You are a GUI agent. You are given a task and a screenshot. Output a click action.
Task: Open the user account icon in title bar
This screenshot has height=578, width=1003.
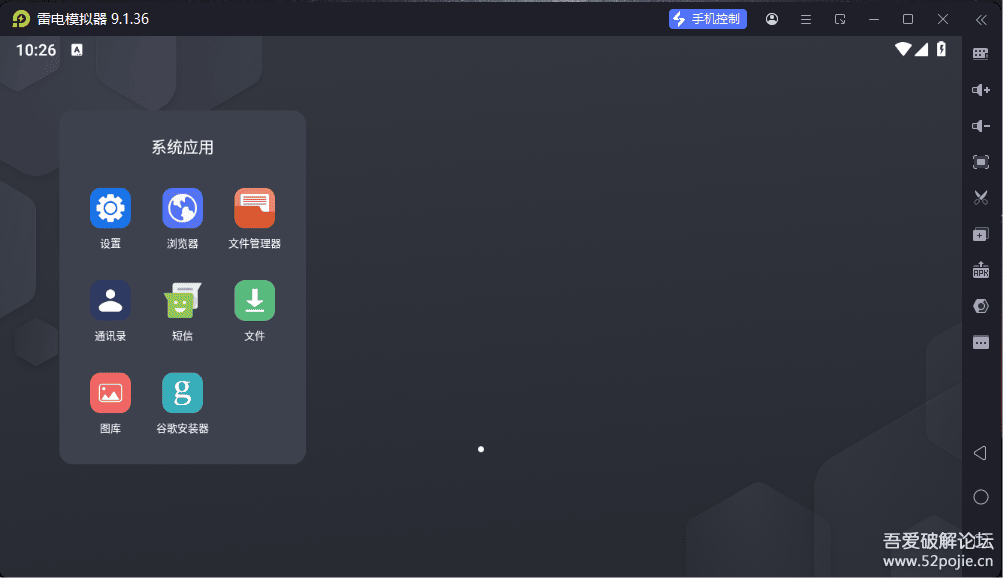point(772,19)
